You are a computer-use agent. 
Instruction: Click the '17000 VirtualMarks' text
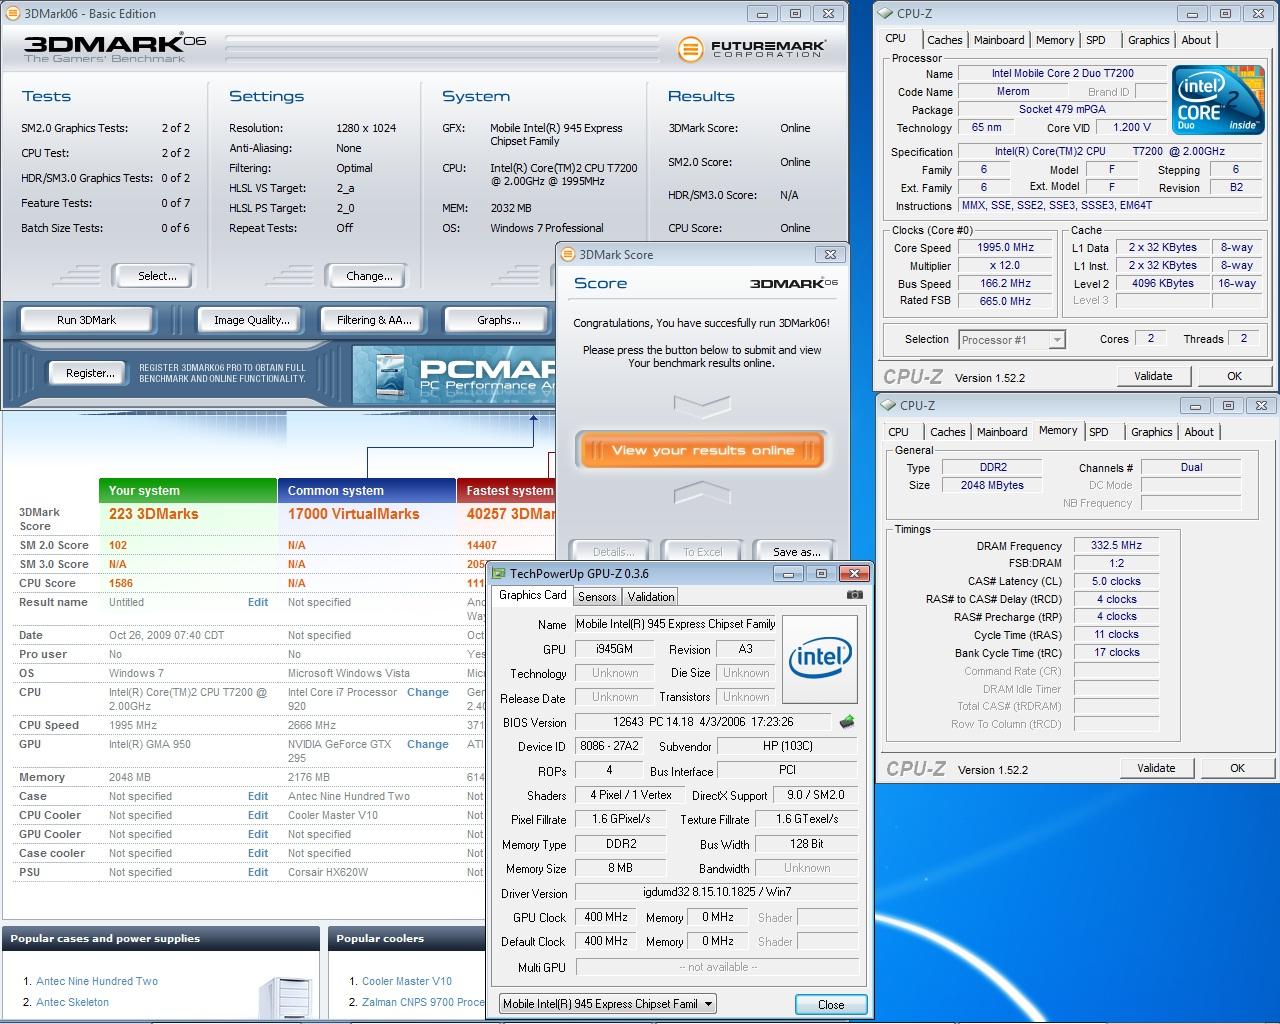354,514
